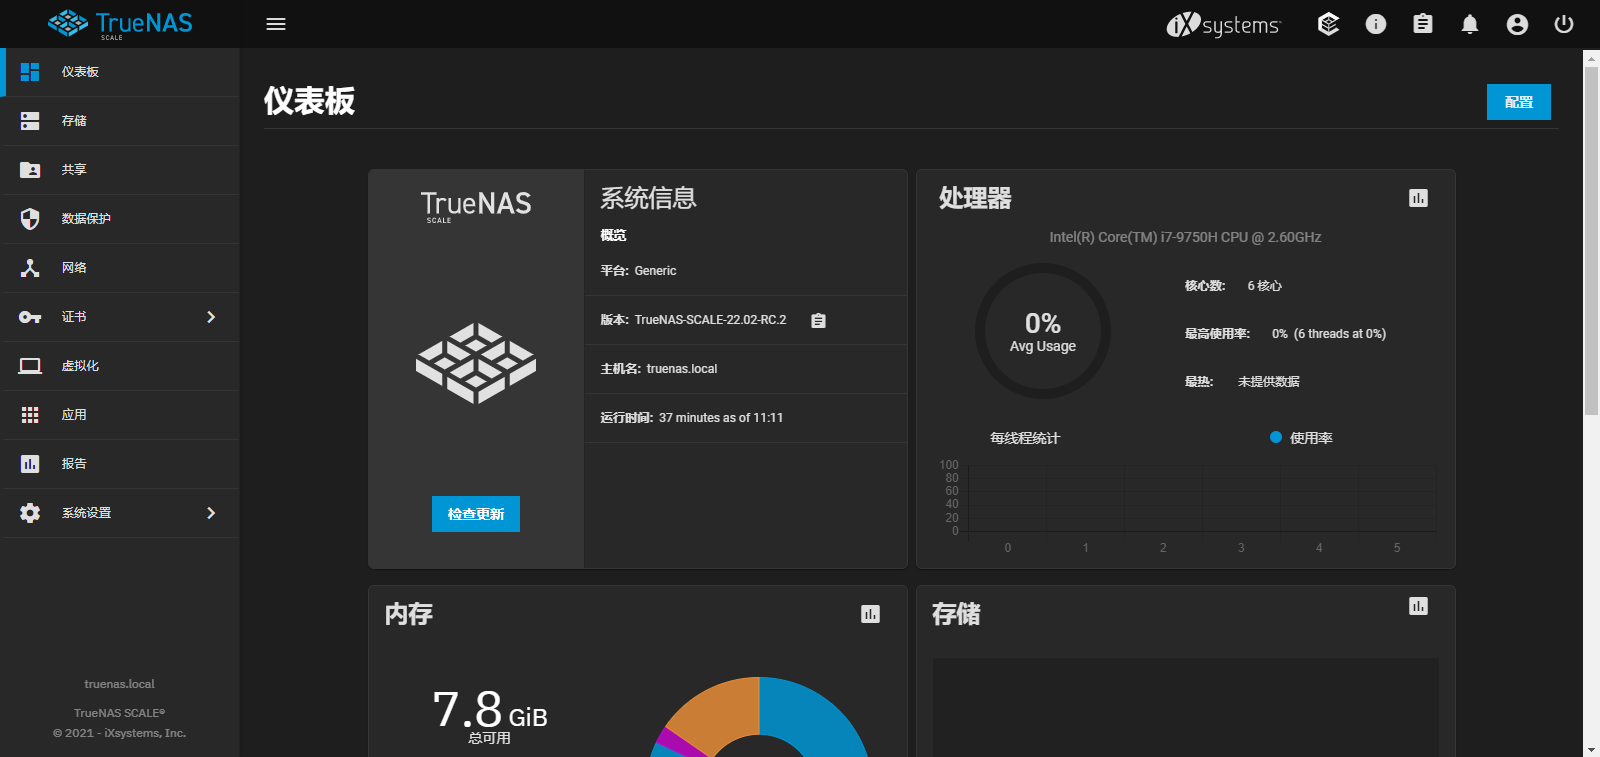Click the 版本 TrueNAS-SCALE-22.02-RC.2 text
Viewport: 1600px width, 757px height.
[x=693, y=320]
